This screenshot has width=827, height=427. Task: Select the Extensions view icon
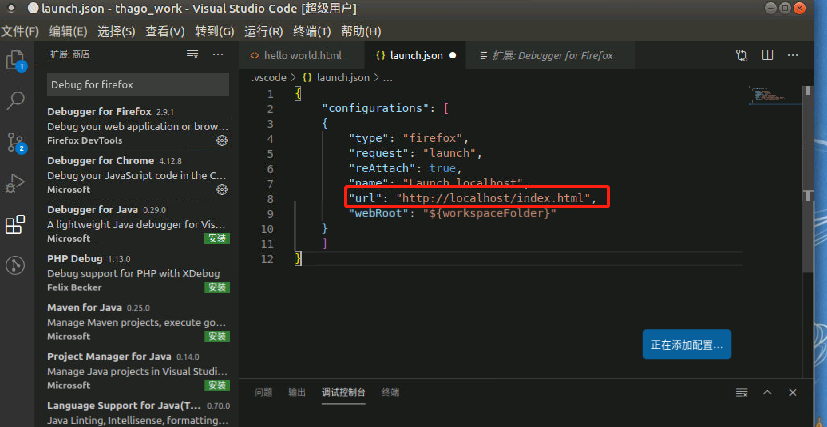point(15,225)
